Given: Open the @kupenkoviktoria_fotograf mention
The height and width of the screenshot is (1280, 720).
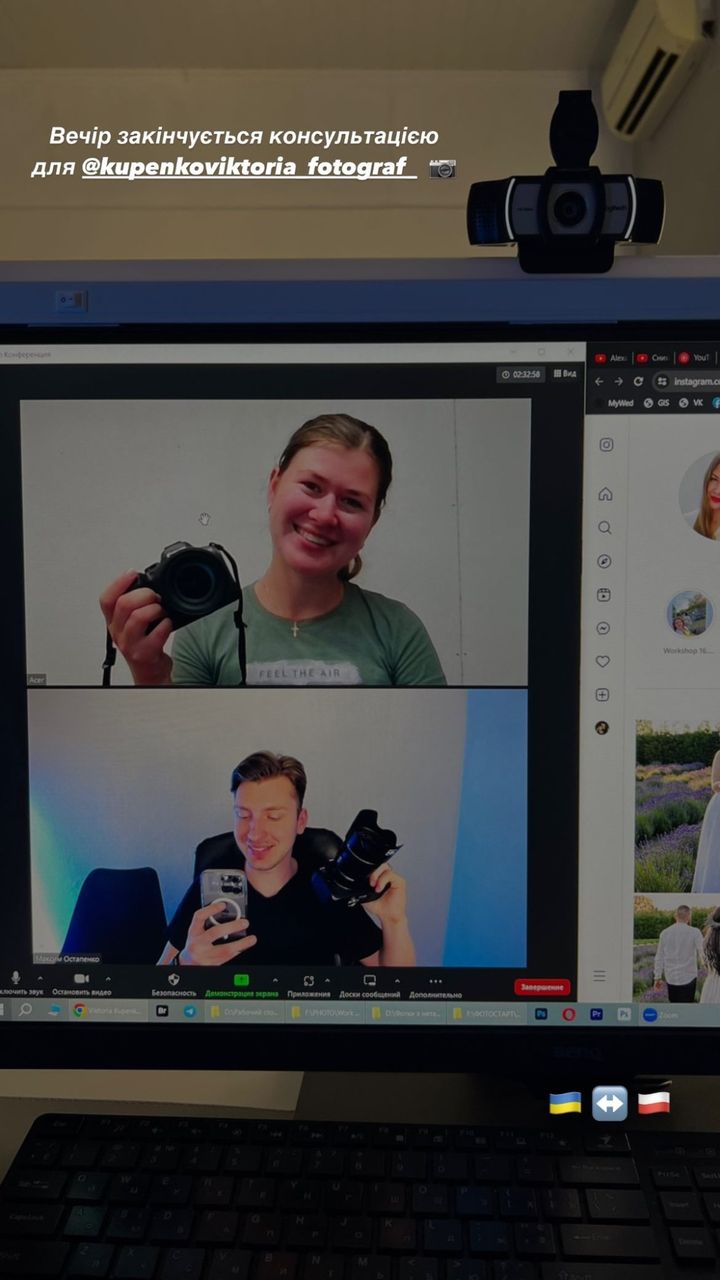Looking at the screenshot, I should [x=249, y=168].
